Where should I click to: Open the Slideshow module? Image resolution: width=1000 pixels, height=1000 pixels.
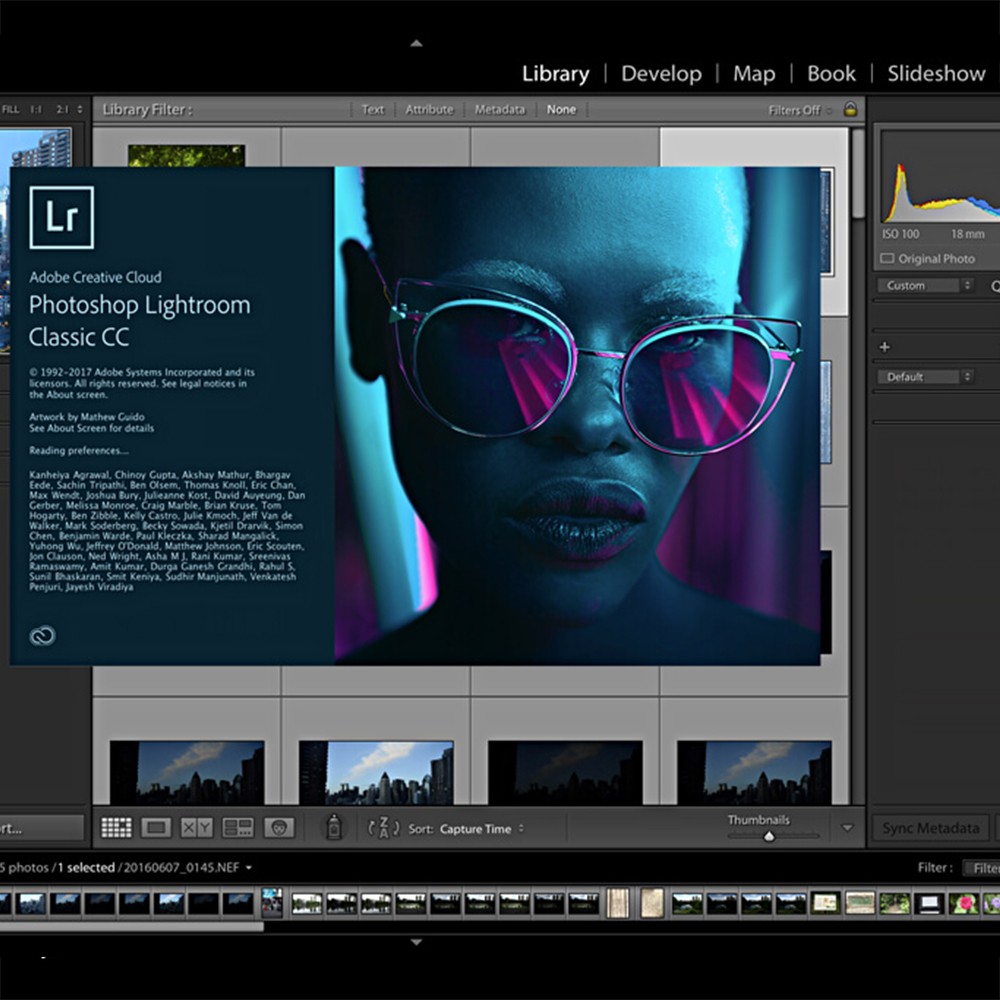coord(936,73)
